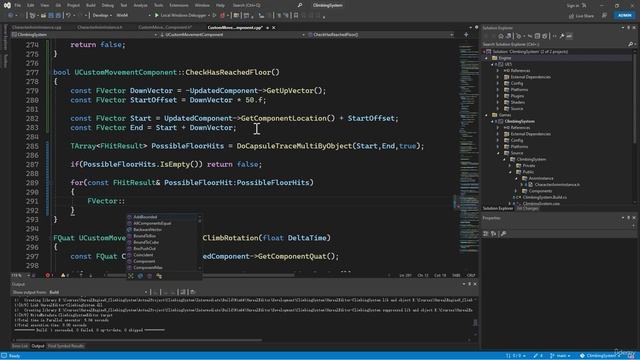This screenshot has width=640, height=360.
Task: Open the CheckHasReachedFloor member dropdown
Action: (x=380, y=35)
